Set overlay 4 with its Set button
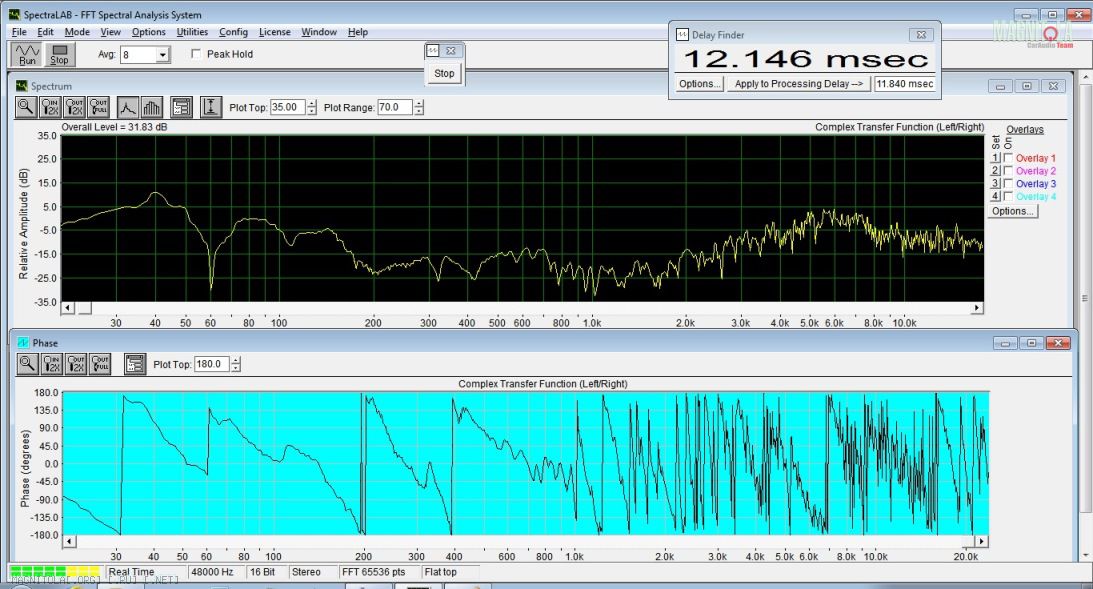This screenshot has height=589, width=1093. coord(995,197)
